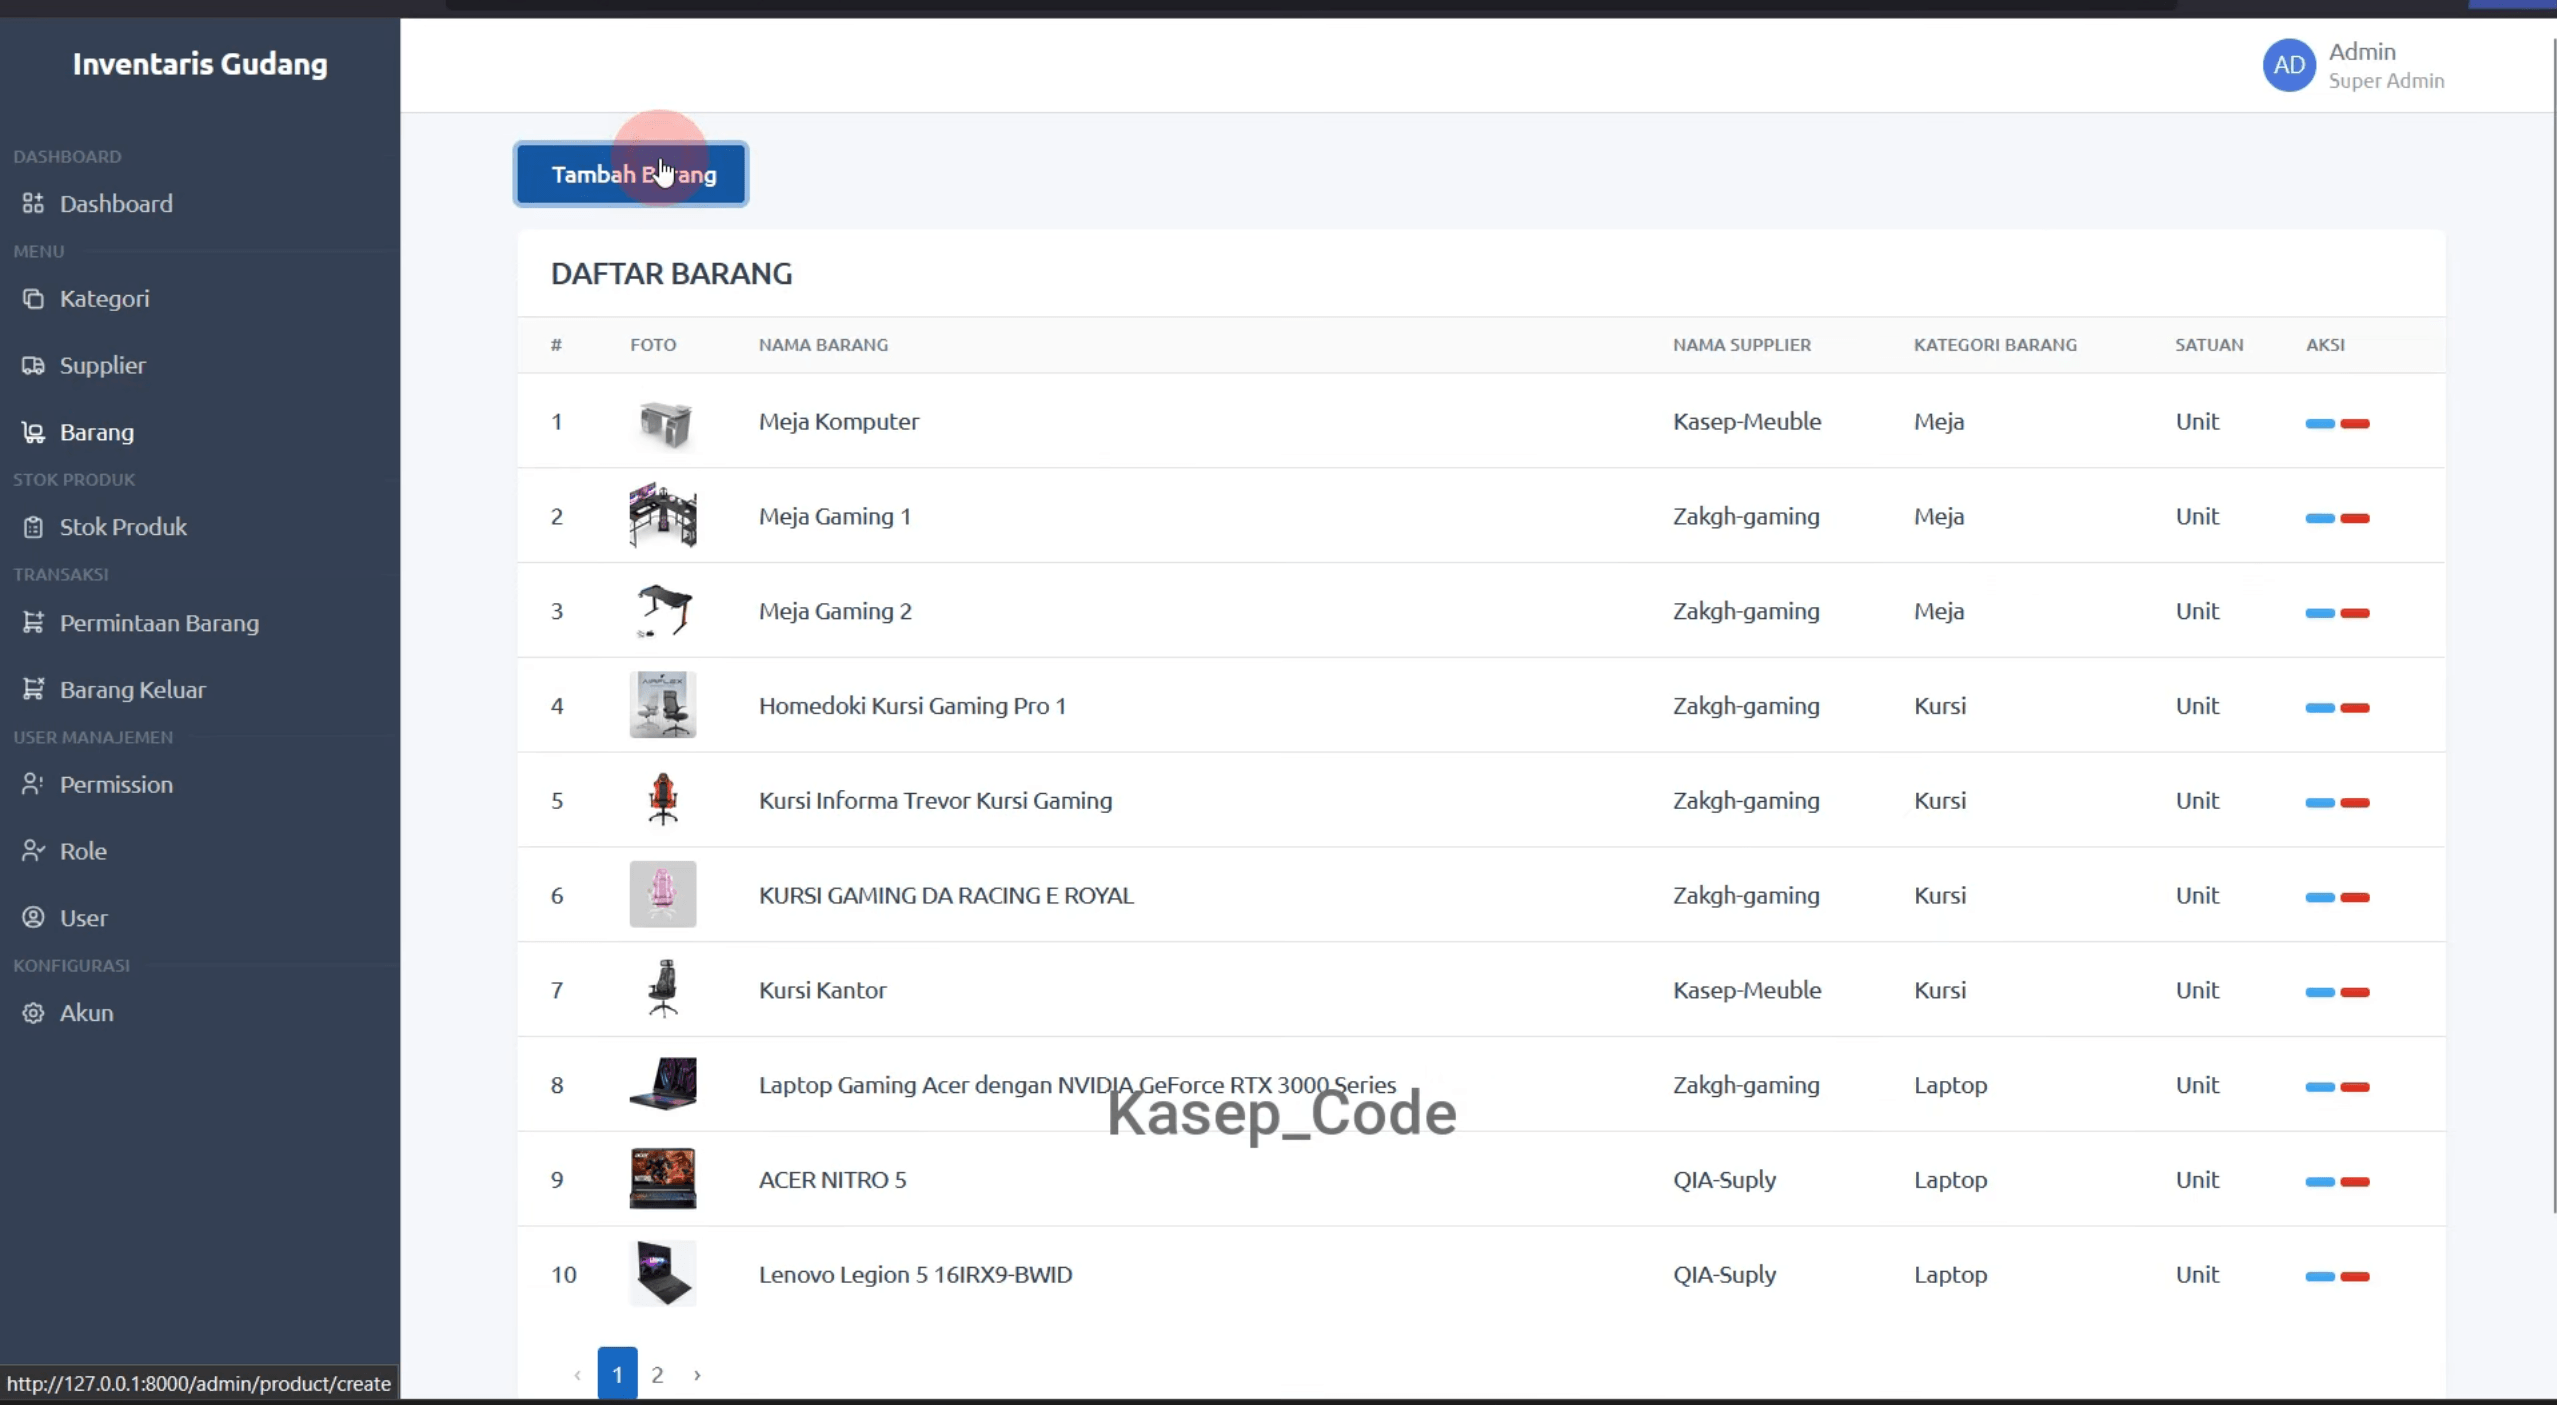Click the Lenovo Legion 5 photo thumbnail
The height and width of the screenshot is (1405, 2557).
(663, 1273)
